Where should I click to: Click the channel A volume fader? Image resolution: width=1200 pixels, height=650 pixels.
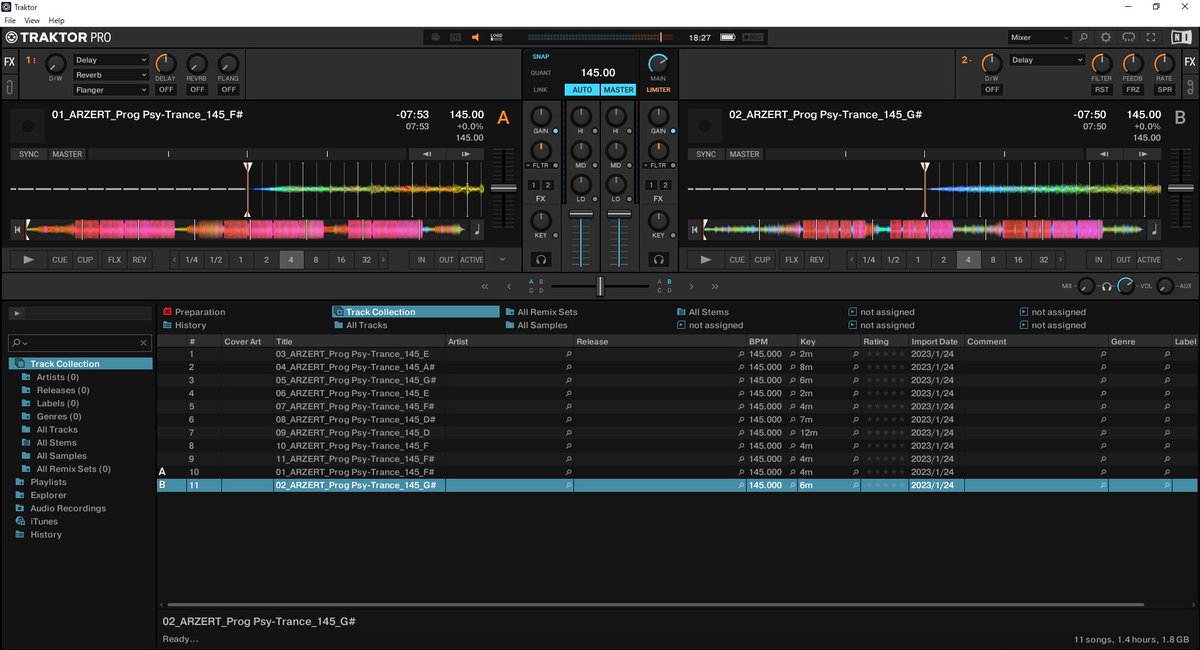tap(580, 213)
